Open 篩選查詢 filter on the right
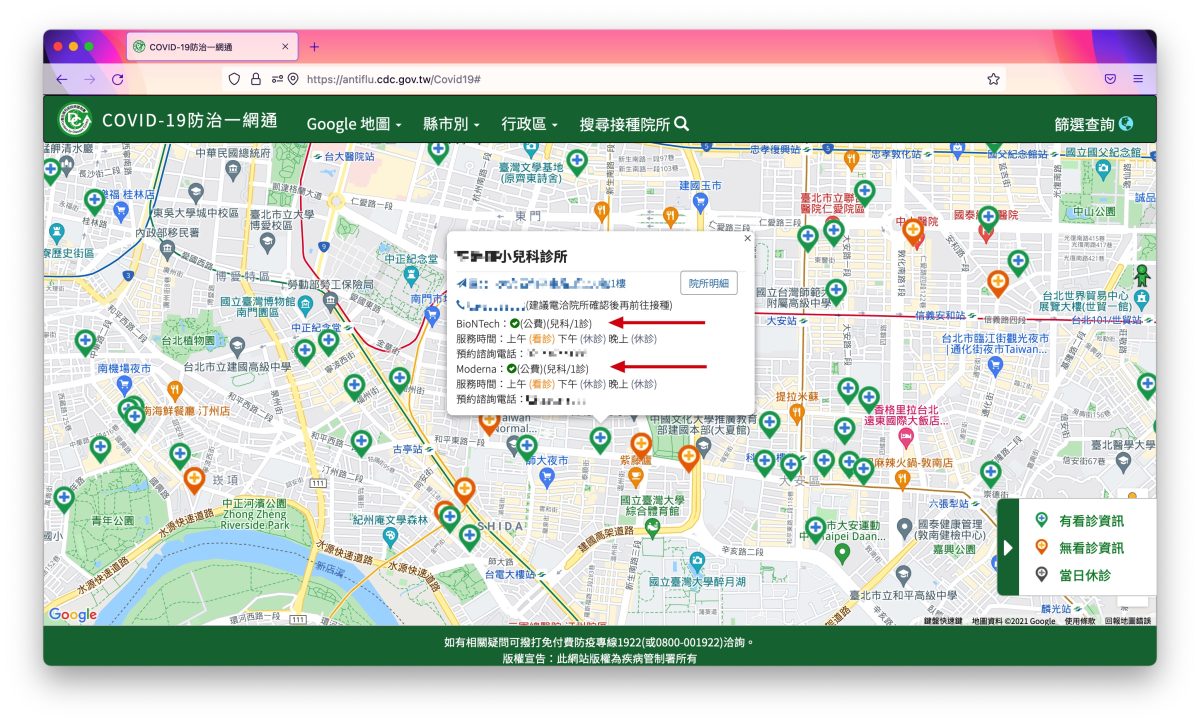The image size is (1200, 723). pyautogui.click(x=1094, y=124)
